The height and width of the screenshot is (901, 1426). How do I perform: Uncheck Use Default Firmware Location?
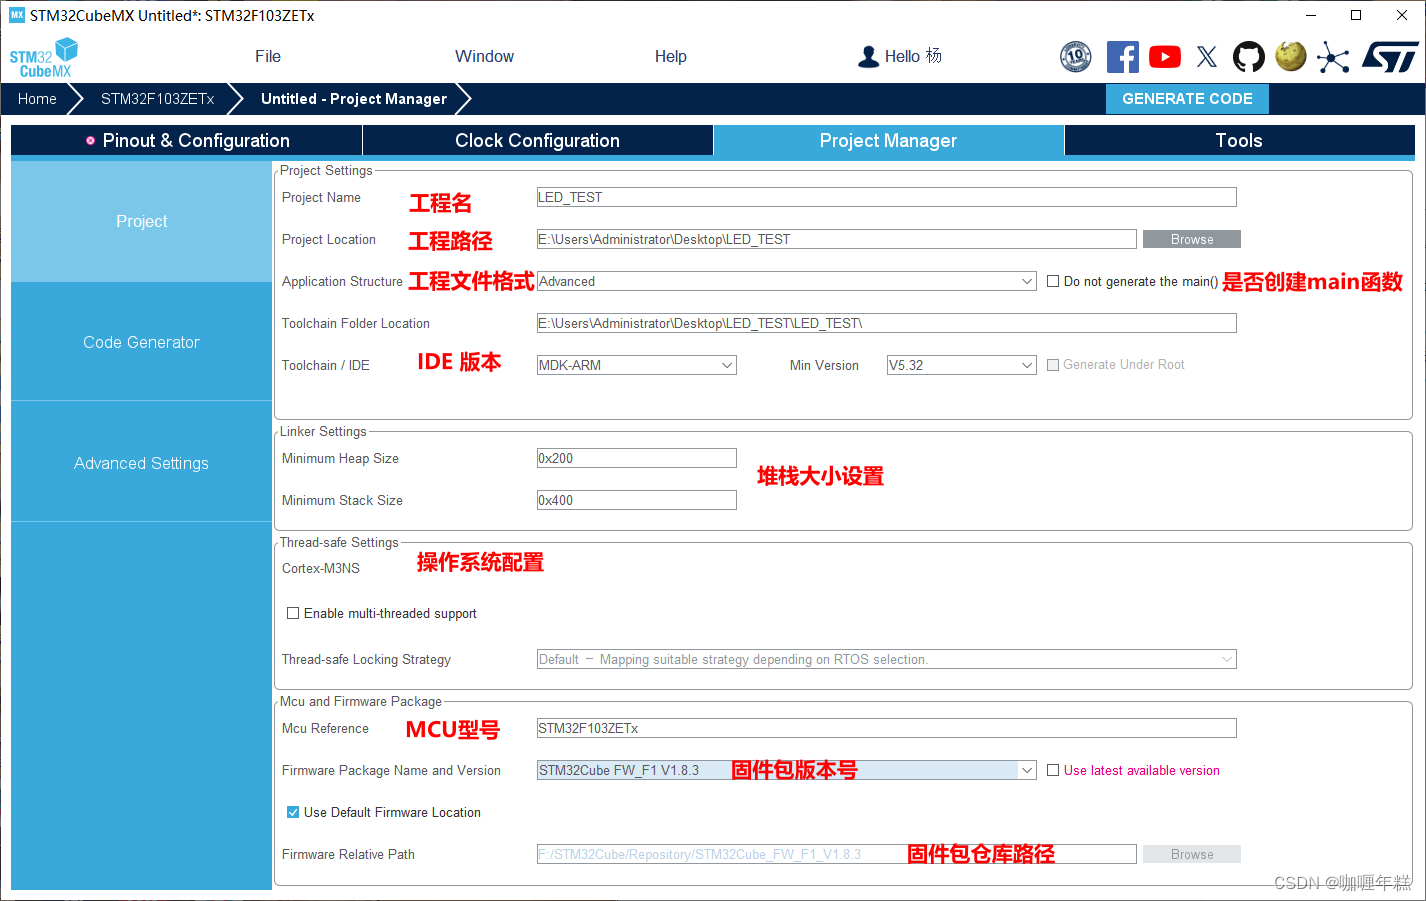coord(293,812)
